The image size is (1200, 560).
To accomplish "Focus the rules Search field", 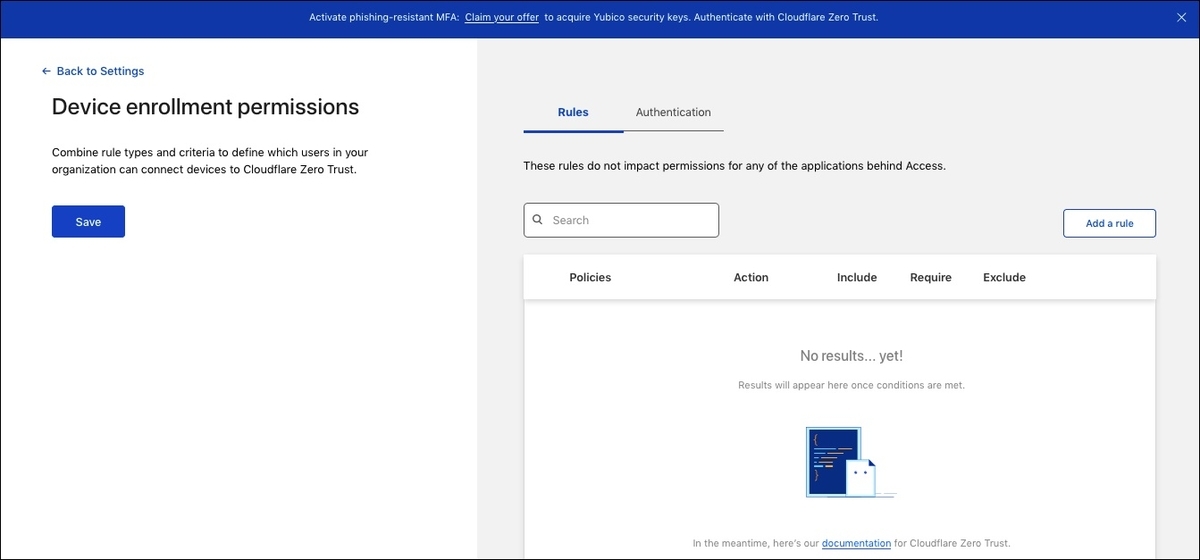I will tap(621, 220).
